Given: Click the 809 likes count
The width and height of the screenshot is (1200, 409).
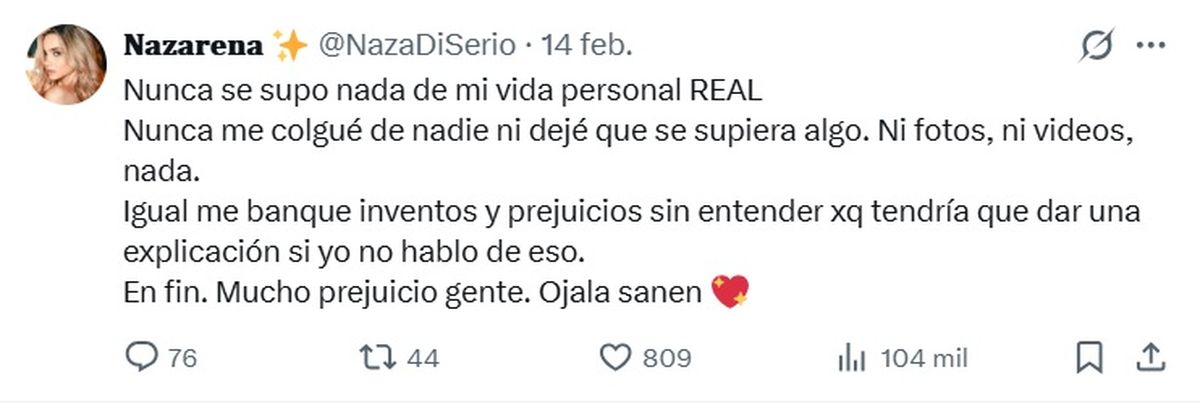Looking at the screenshot, I should point(667,358).
